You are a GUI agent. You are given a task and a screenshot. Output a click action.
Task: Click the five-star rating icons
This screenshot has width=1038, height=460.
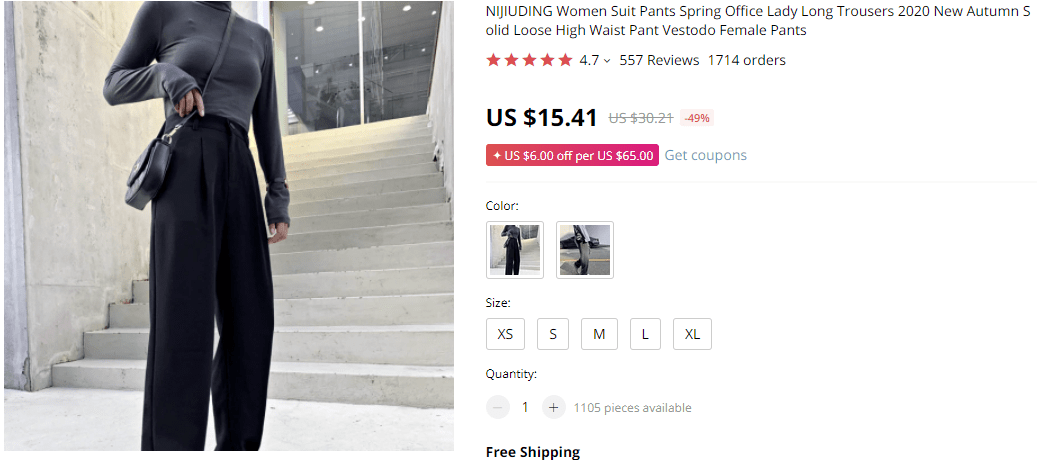[x=529, y=60]
